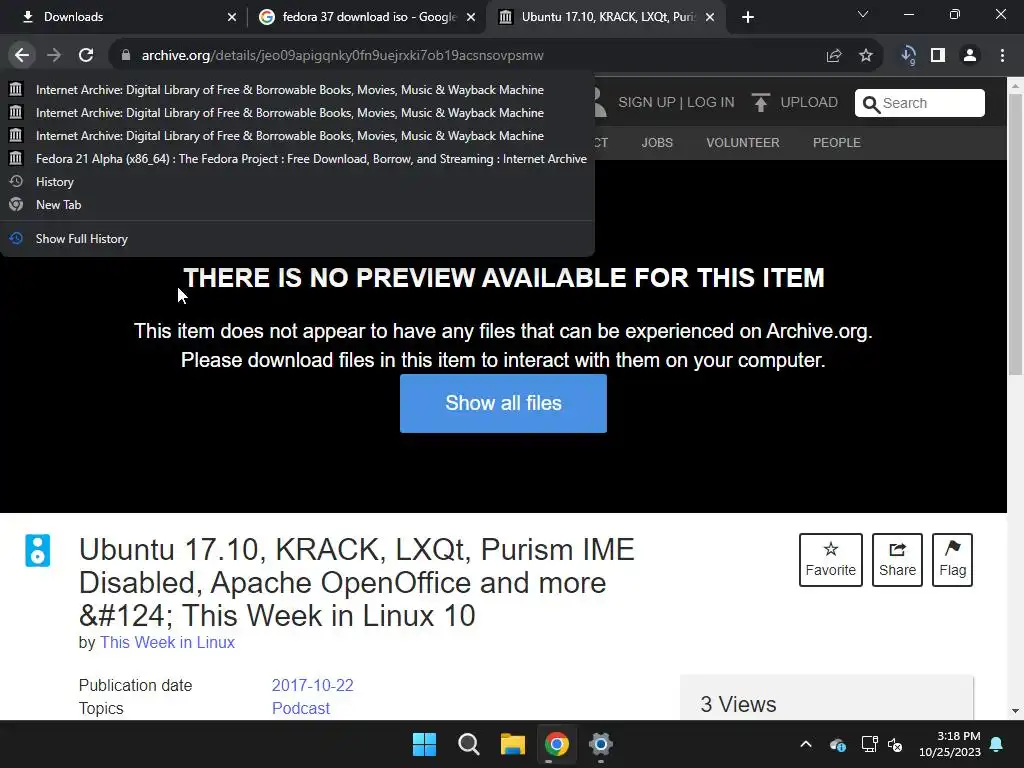This screenshot has width=1024, height=768.
Task: Select the first Internet Archive history entry
Action: point(297,89)
